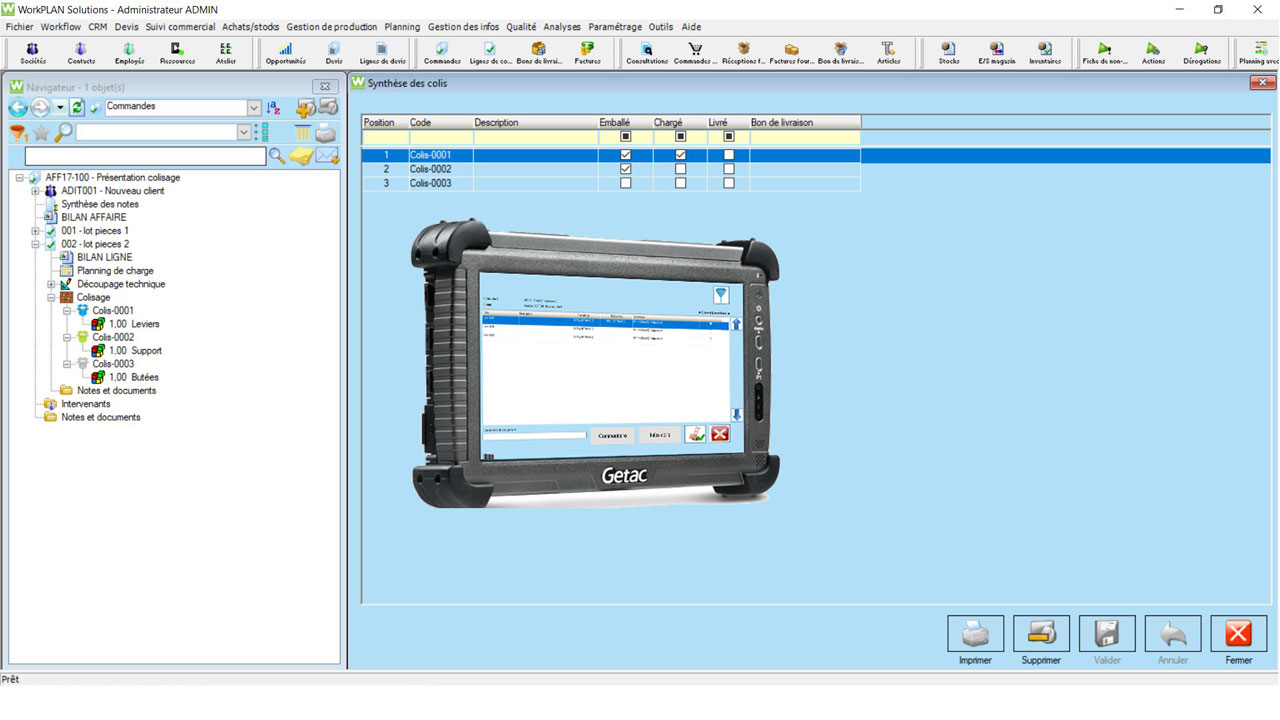Click the Imprimer button
The height and width of the screenshot is (720, 1280).
[975, 634]
